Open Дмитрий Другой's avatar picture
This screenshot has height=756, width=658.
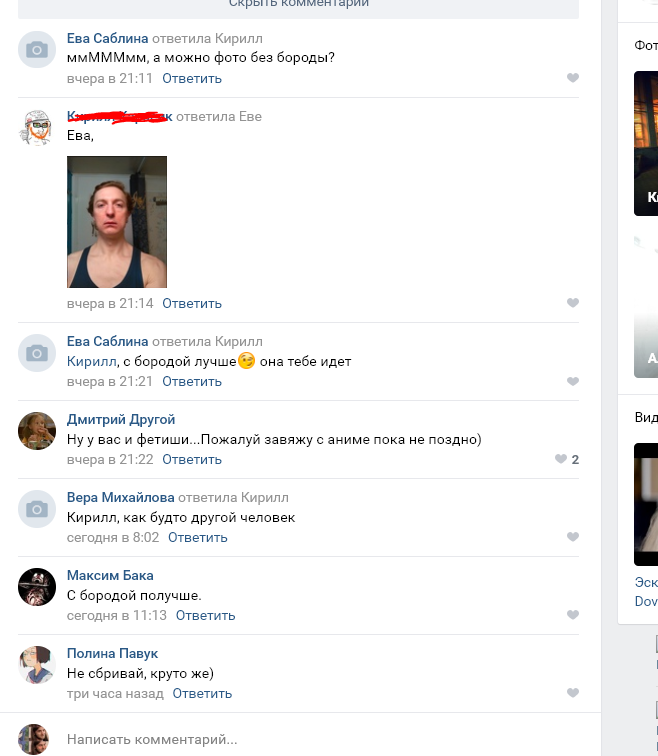tap(37, 431)
